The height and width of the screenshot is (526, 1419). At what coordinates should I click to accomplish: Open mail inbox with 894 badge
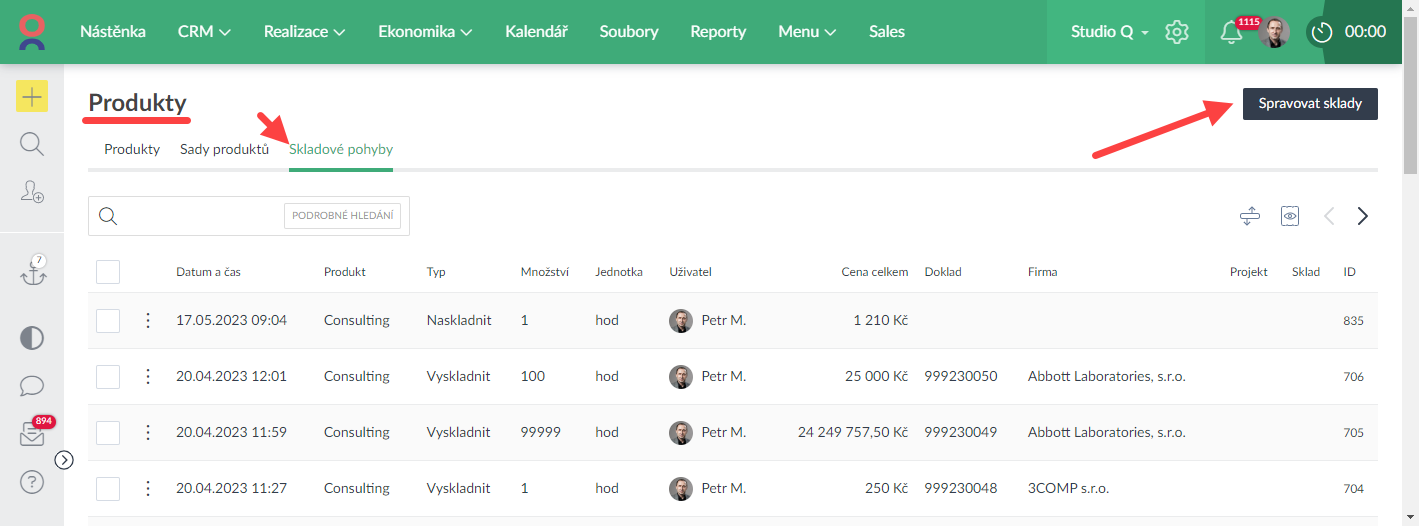pos(32,435)
